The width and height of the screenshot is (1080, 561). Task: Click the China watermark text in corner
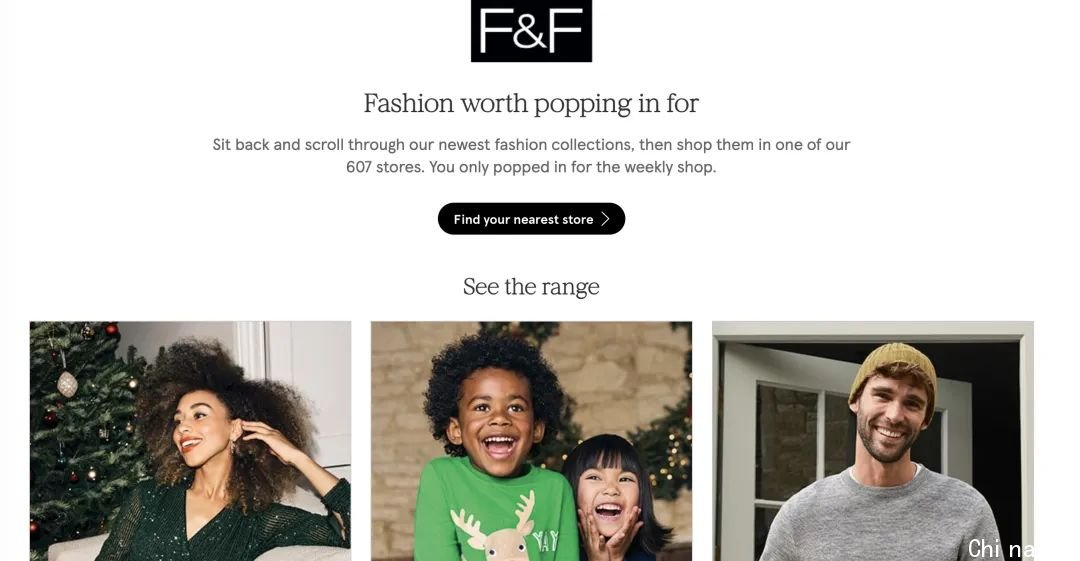tap(1001, 549)
